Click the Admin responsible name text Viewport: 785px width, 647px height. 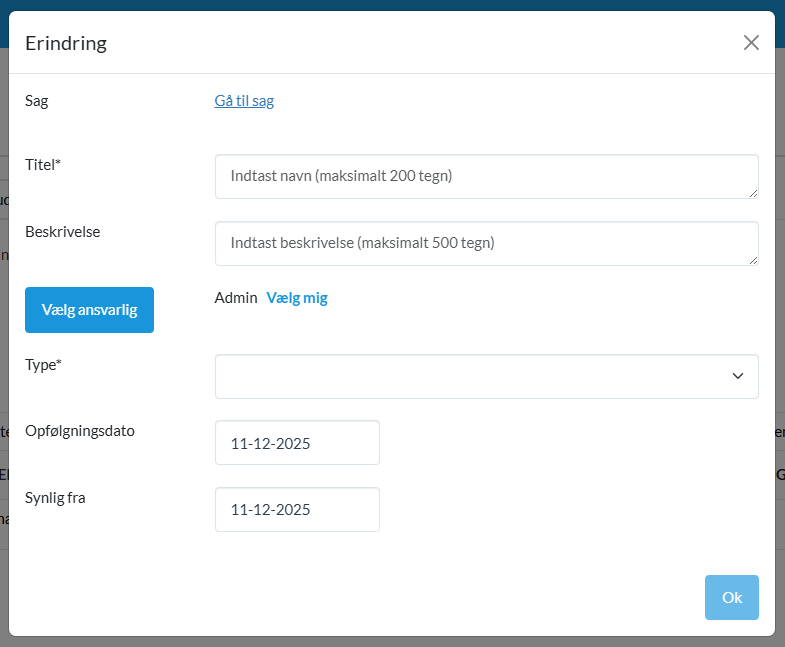[235, 297]
